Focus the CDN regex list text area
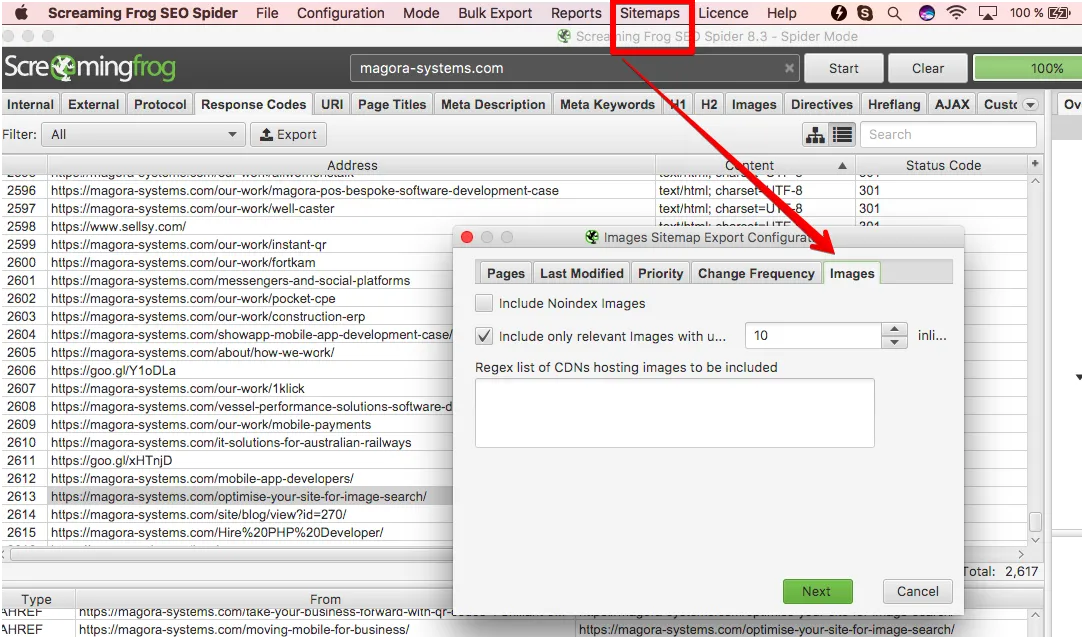 pos(674,413)
